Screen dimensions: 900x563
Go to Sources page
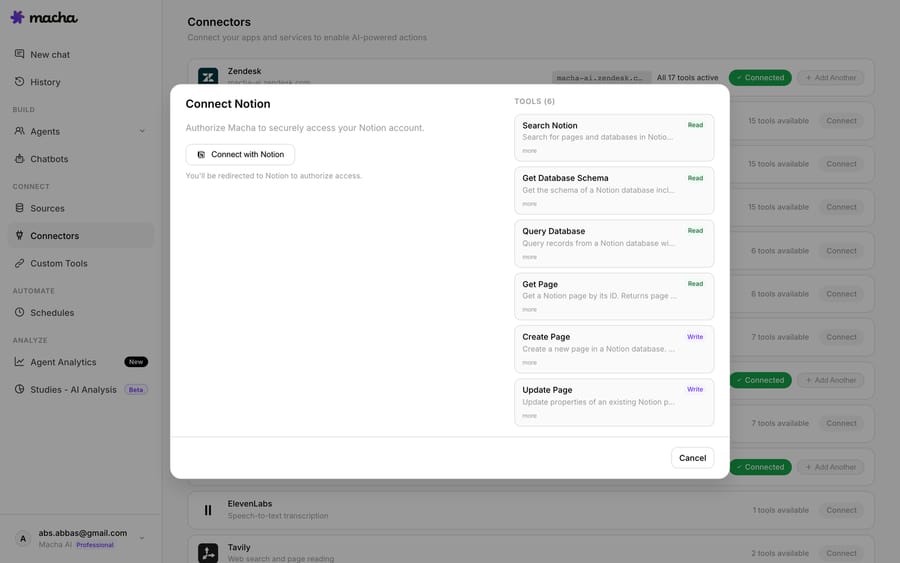81,208
